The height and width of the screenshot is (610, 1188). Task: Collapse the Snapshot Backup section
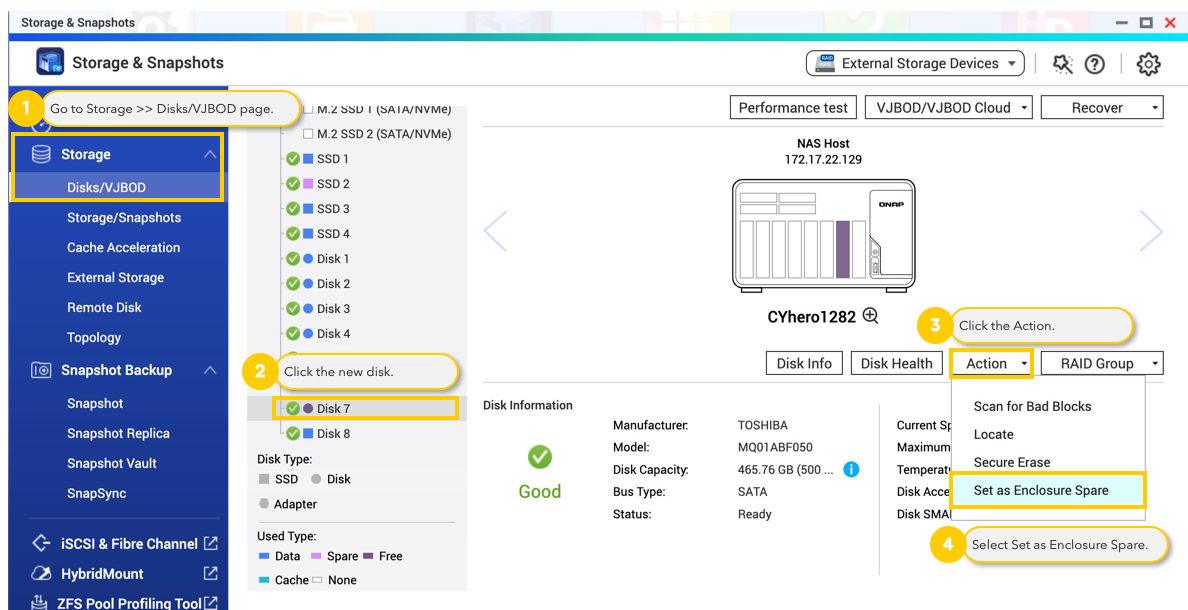coord(209,370)
